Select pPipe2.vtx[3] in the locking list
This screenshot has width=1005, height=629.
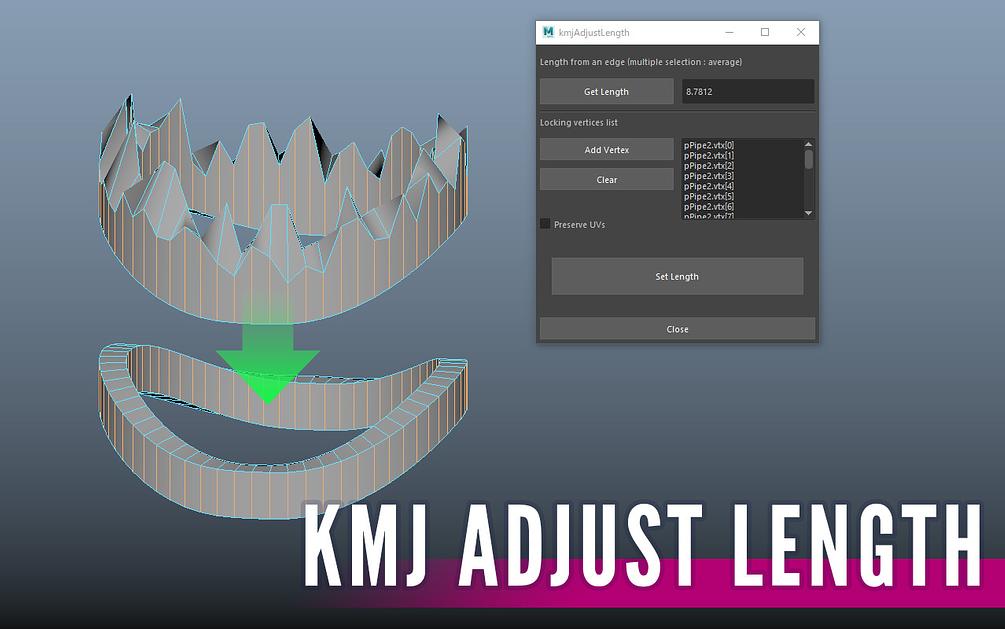(710, 177)
